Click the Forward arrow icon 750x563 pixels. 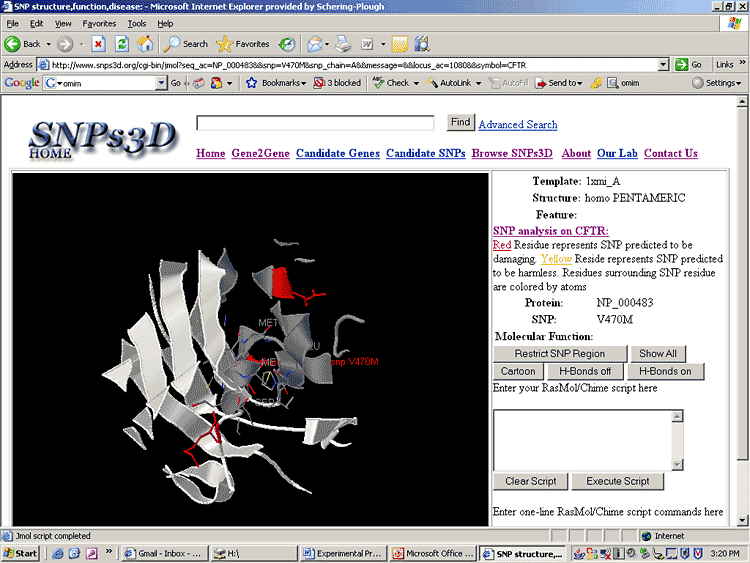point(65,44)
